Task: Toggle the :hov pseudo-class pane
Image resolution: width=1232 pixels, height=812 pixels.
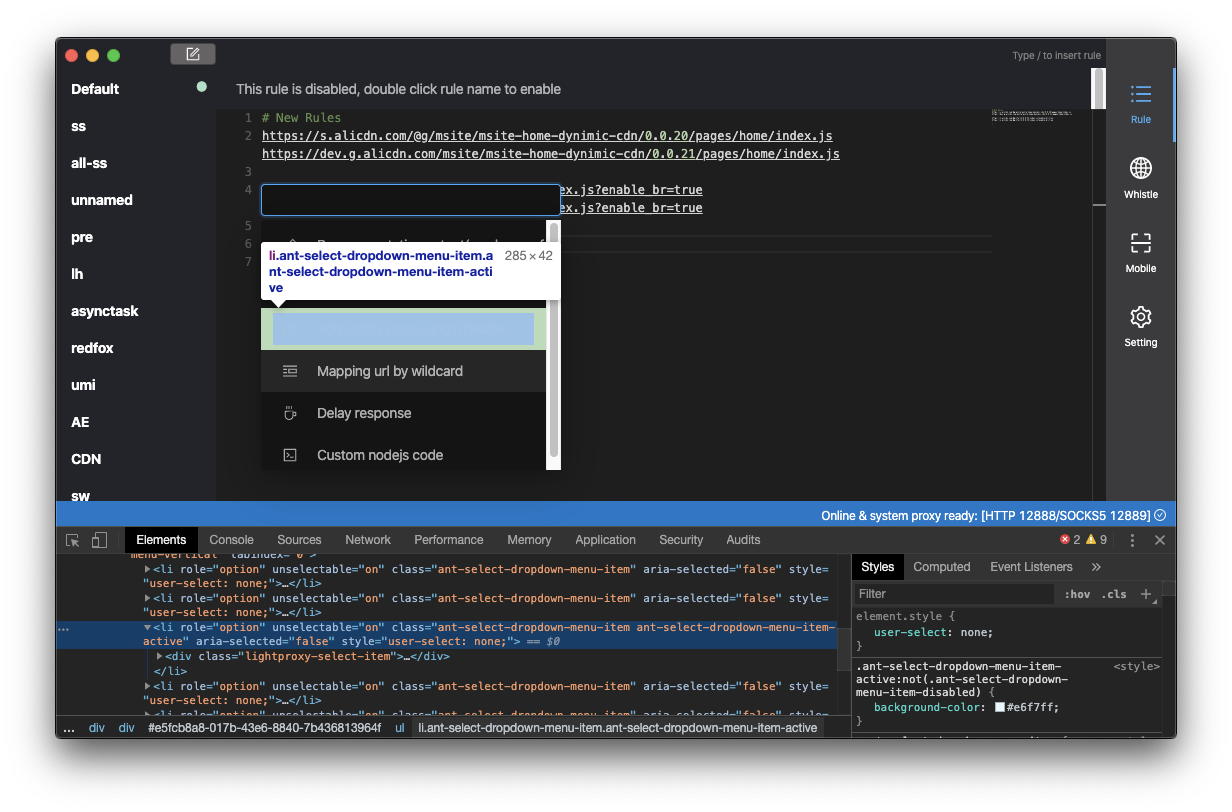Action: pyautogui.click(x=1077, y=593)
